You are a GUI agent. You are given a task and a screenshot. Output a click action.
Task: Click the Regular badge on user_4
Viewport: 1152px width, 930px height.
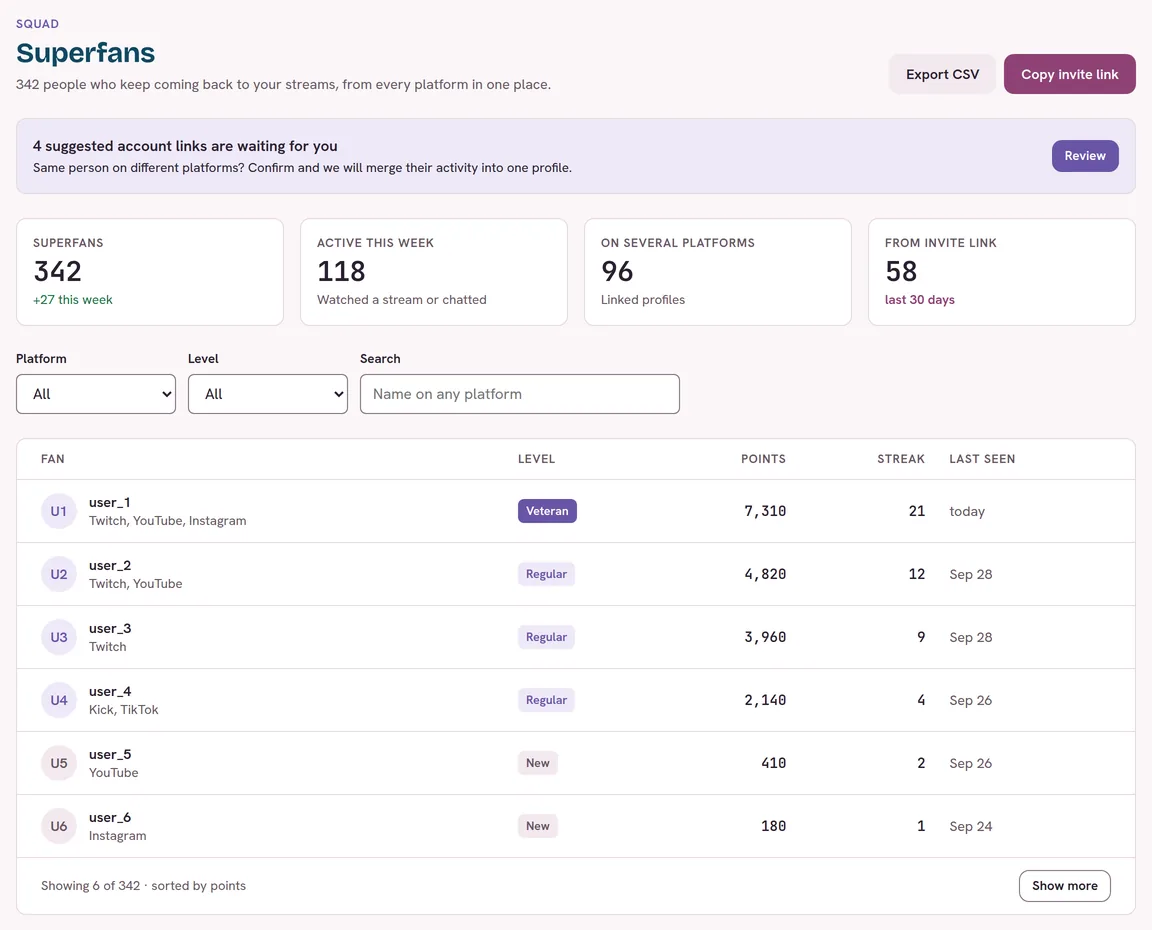[x=546, y=700]
